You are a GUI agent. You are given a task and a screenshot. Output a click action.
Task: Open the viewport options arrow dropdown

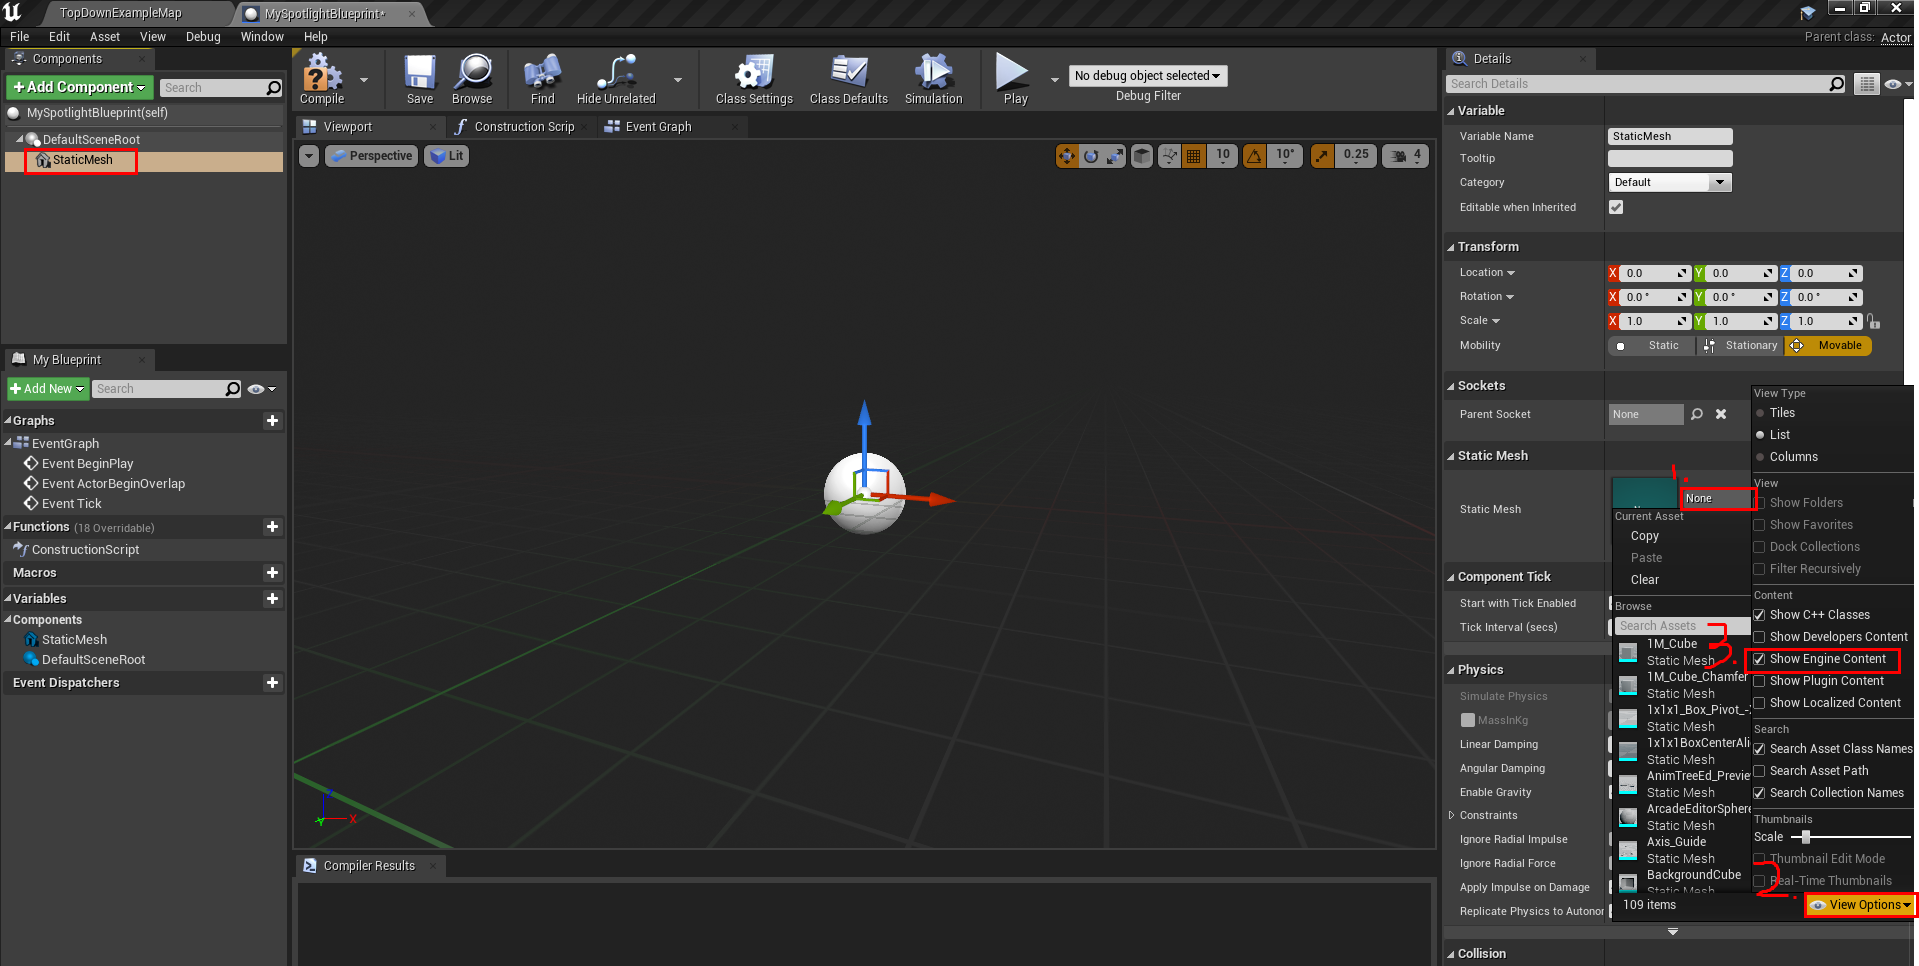[x=309, y=156]
